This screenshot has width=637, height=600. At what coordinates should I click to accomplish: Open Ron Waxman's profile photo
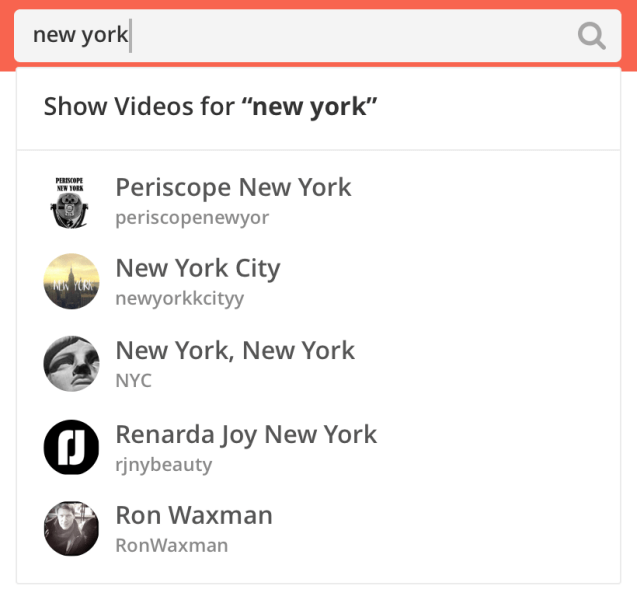click(71, 529)
